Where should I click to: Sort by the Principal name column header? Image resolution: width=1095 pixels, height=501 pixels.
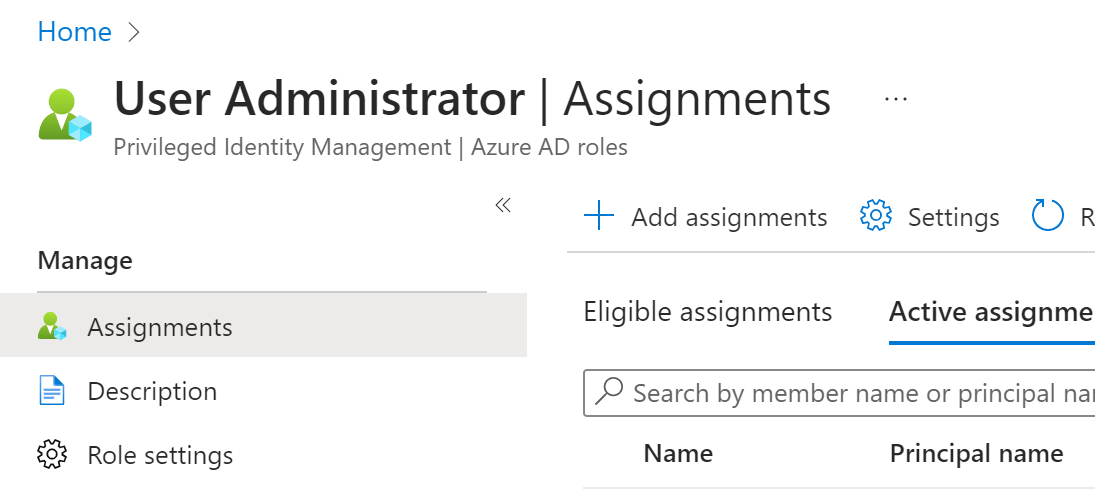click(x=976, y=454)
